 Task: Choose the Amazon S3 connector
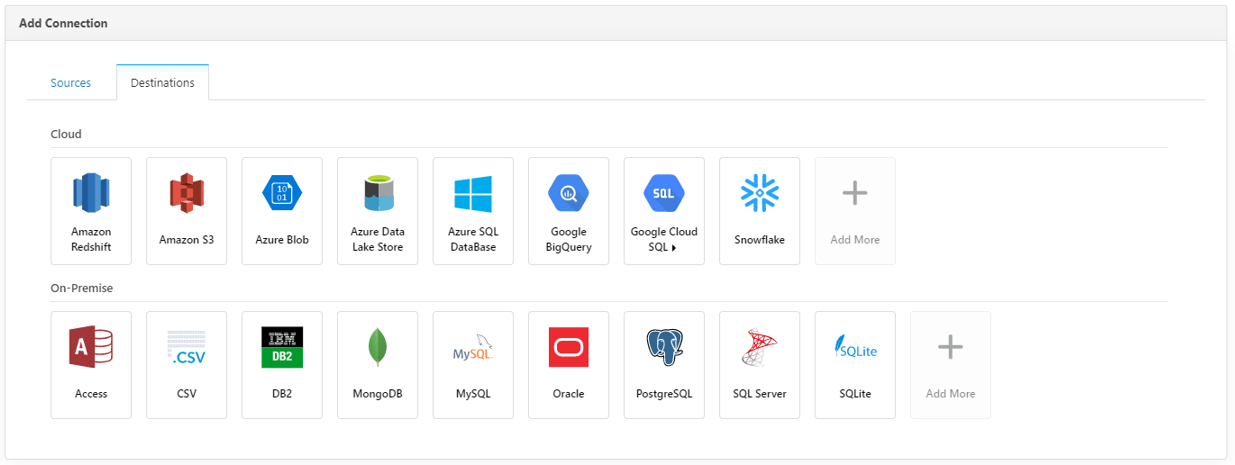click(x=186, y=211)
